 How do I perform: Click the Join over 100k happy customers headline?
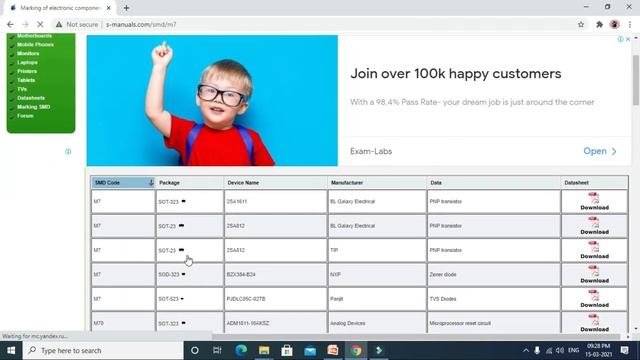(x=456, y=74)
